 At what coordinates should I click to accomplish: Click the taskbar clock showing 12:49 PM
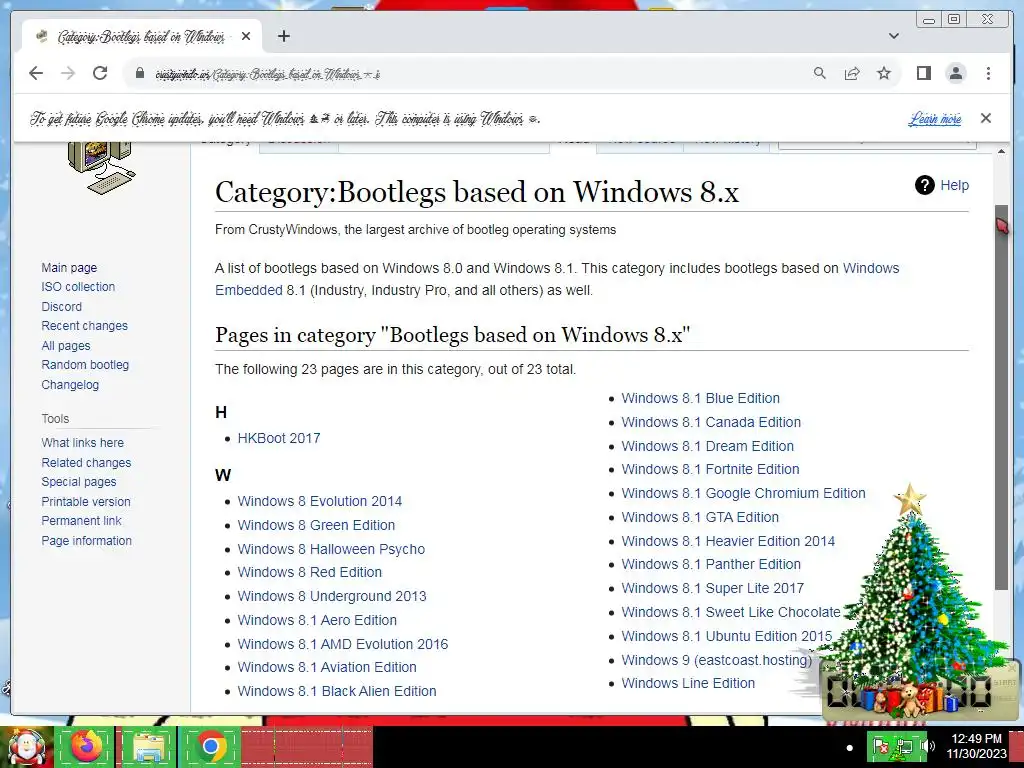[x=976, y=746]
